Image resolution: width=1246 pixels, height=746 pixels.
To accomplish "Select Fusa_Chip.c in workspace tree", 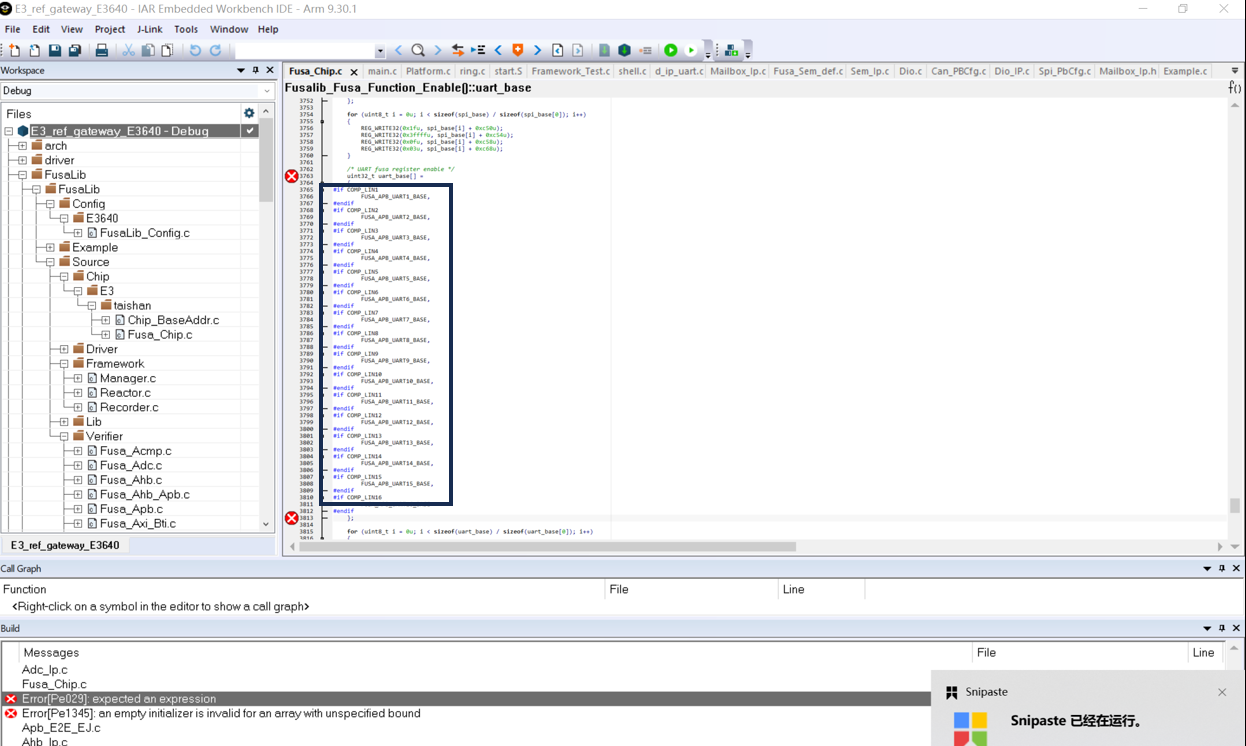I will coord(159,335).
